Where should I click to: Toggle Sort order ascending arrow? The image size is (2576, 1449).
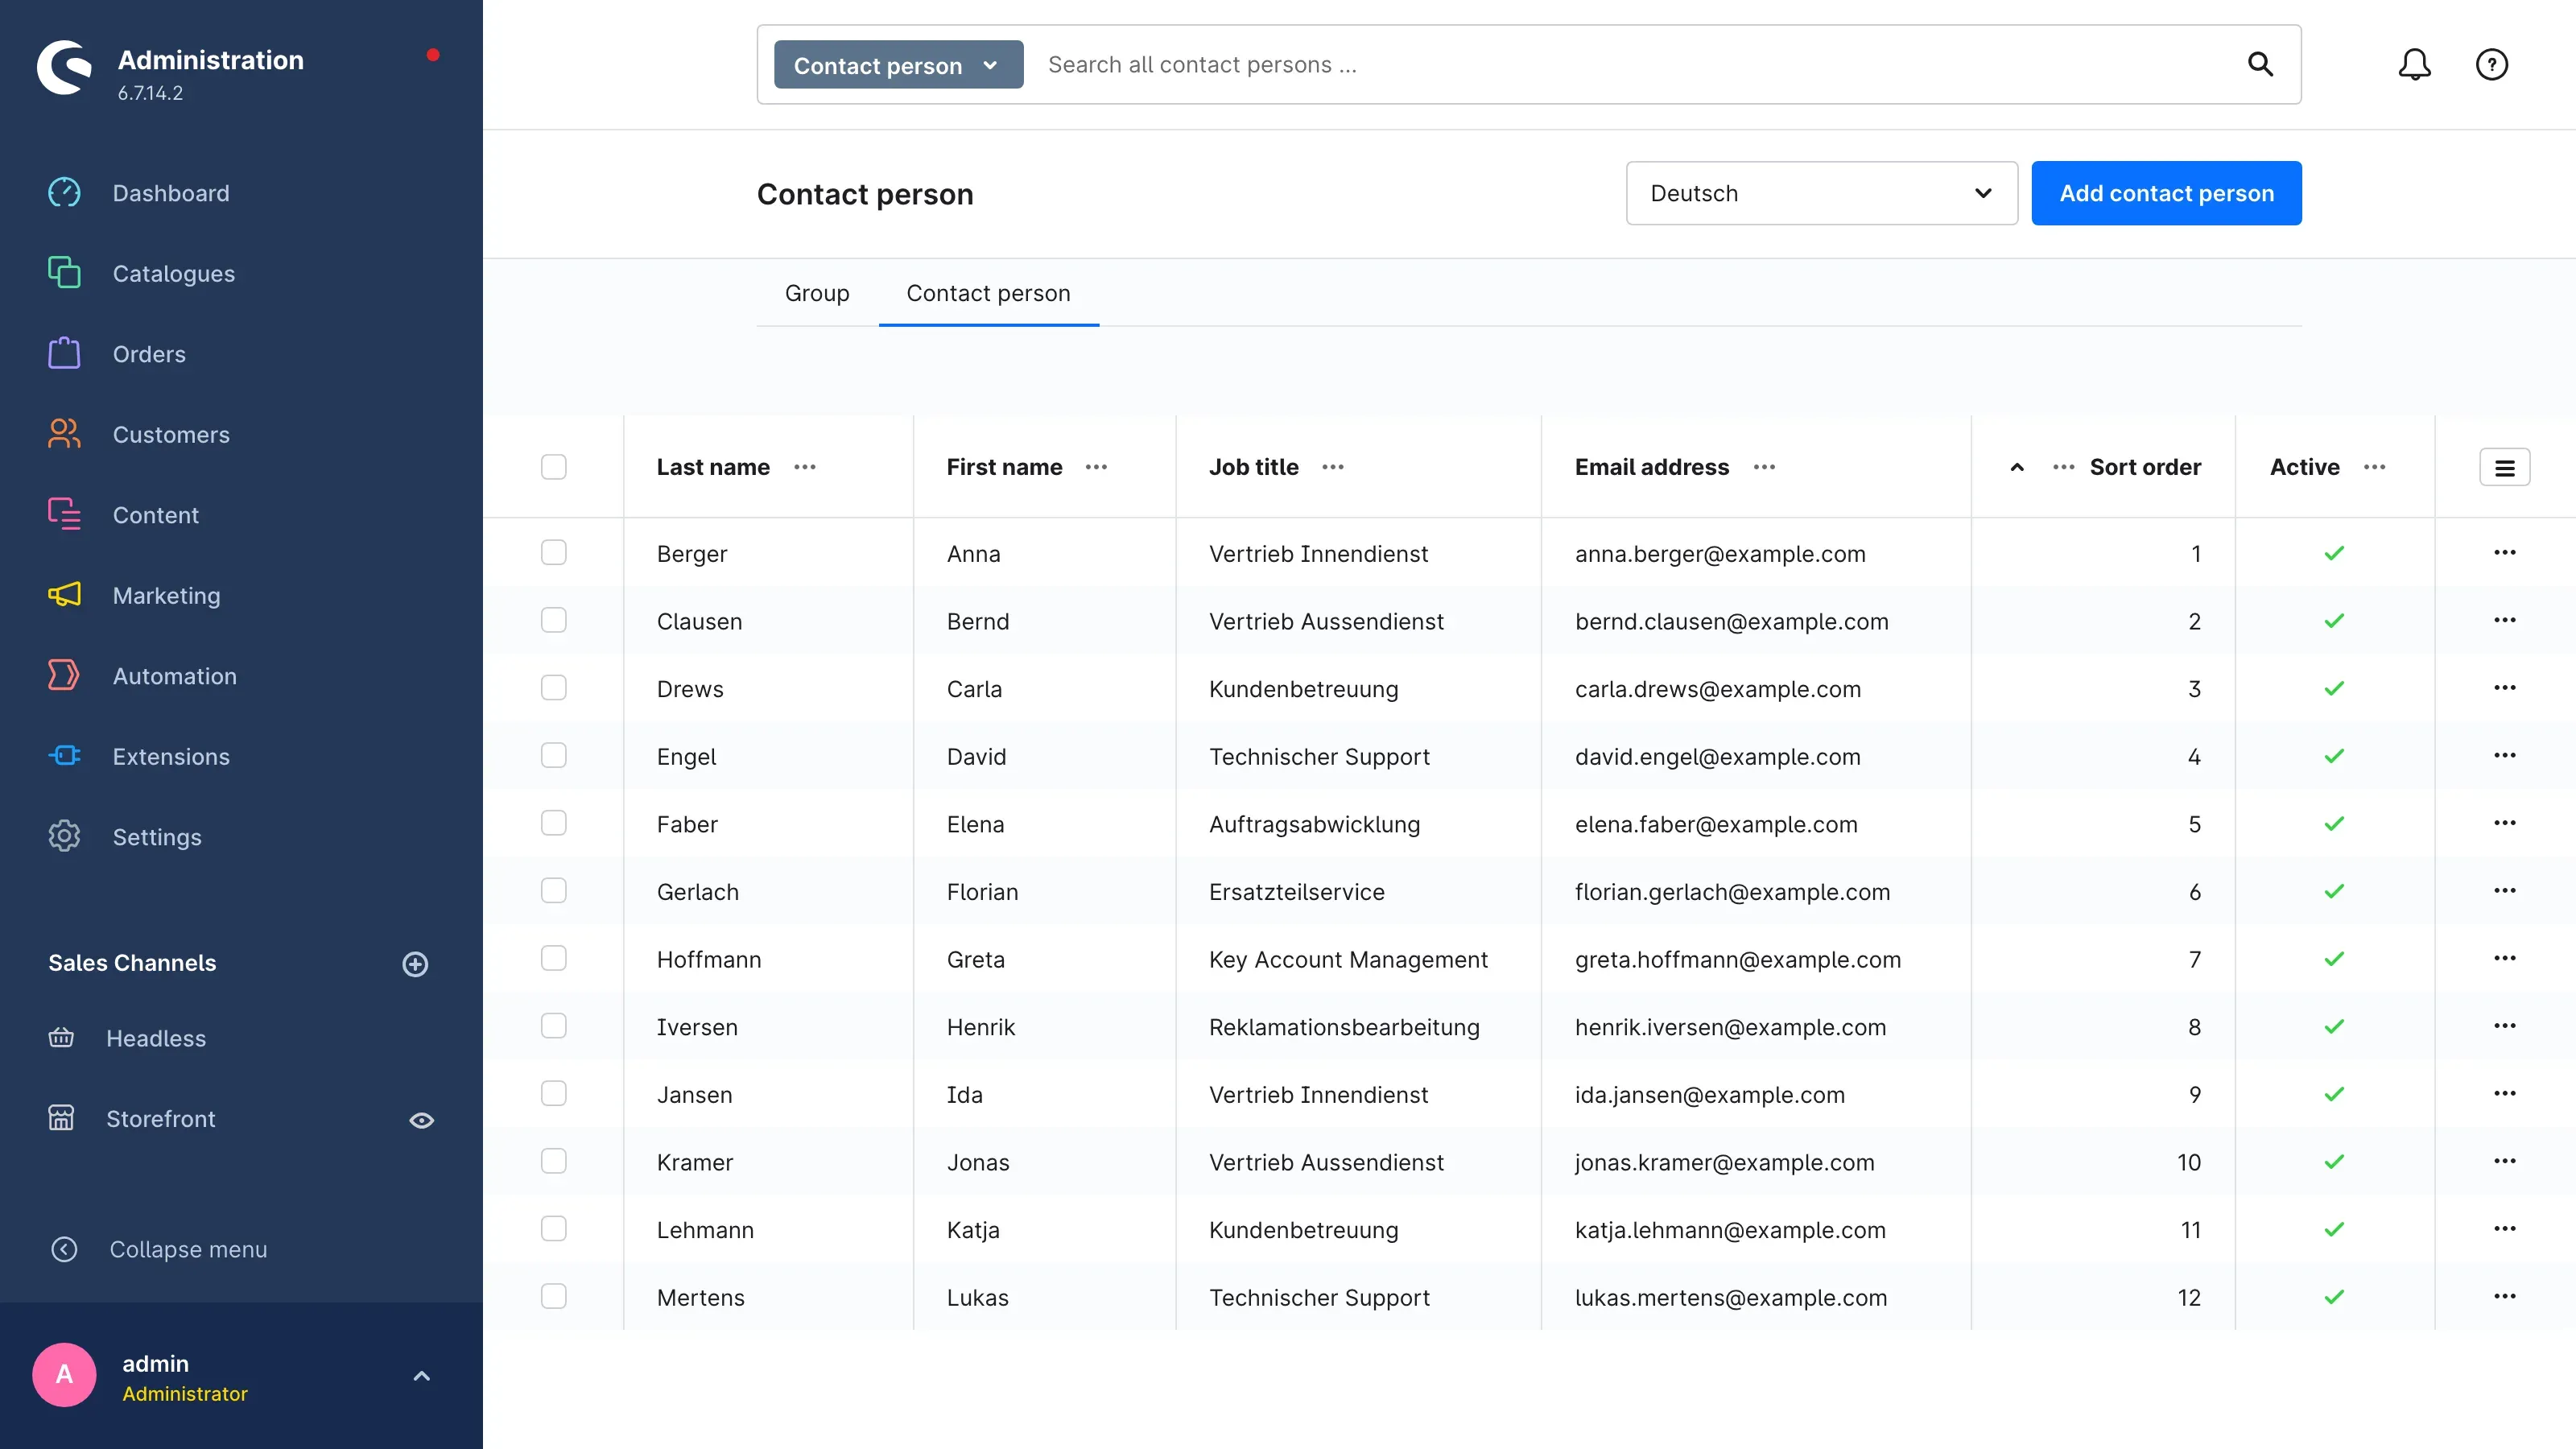[2016, 467]
